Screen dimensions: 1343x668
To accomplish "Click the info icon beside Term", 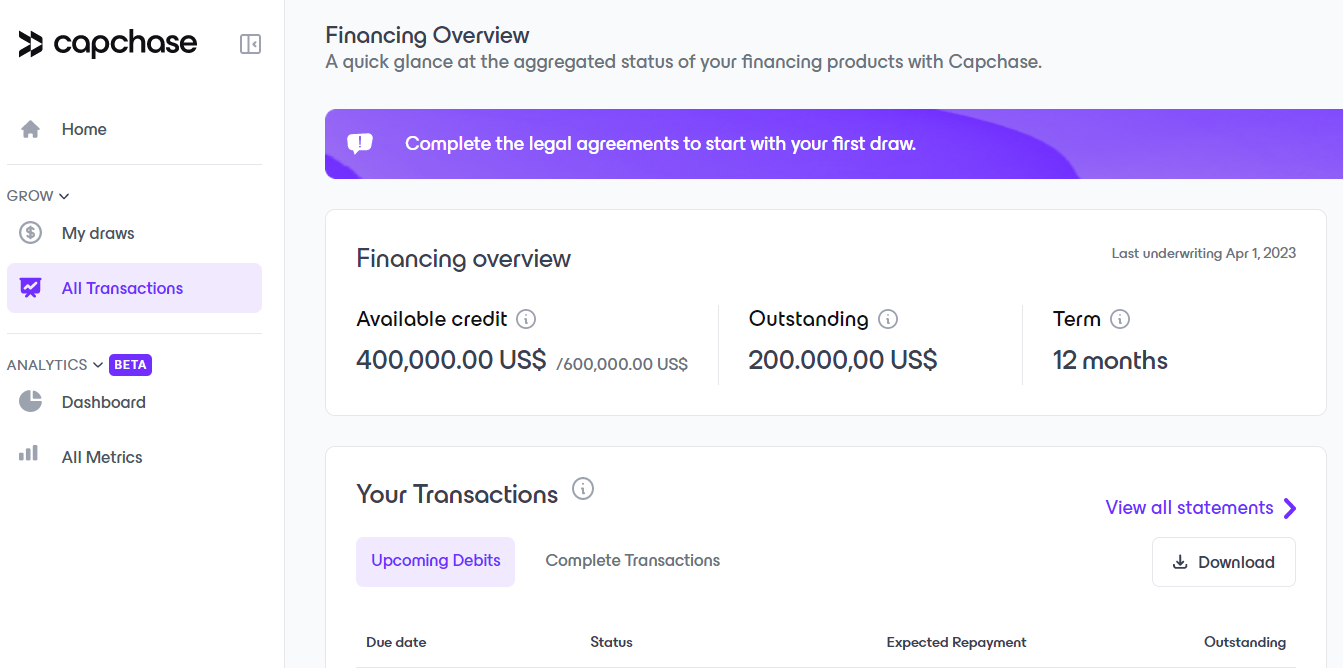I will click(1120, 320).
